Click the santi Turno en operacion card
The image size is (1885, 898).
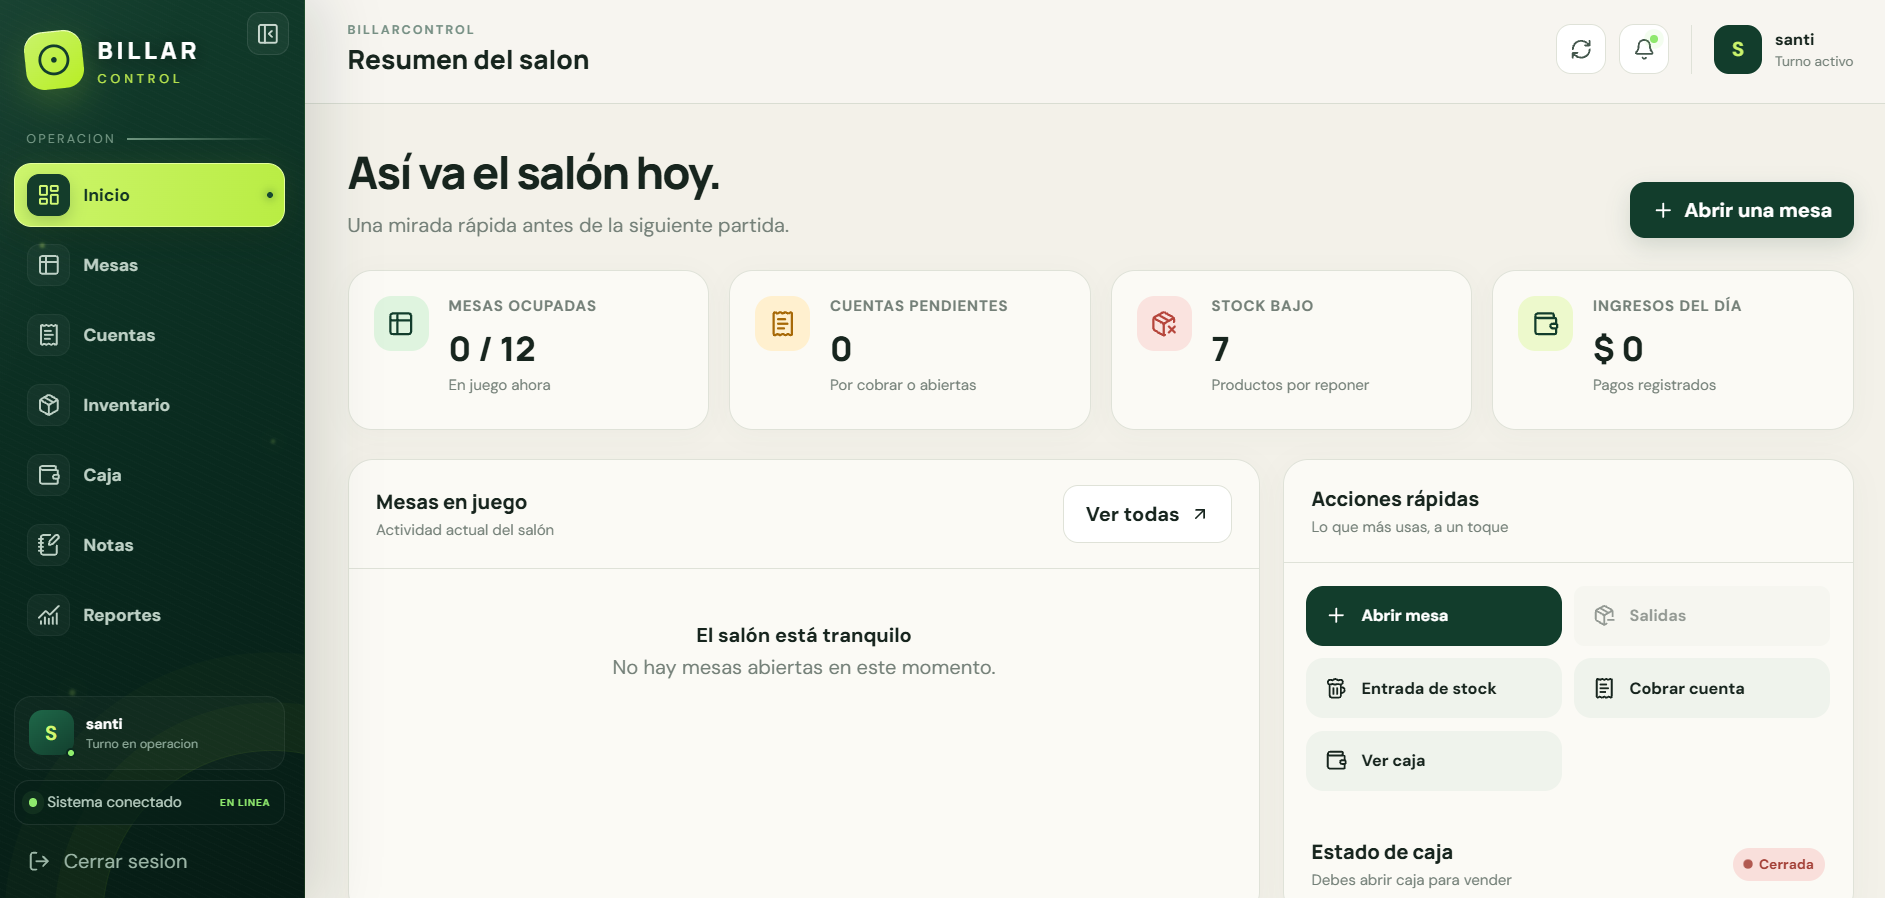click(x=149, y=733)
